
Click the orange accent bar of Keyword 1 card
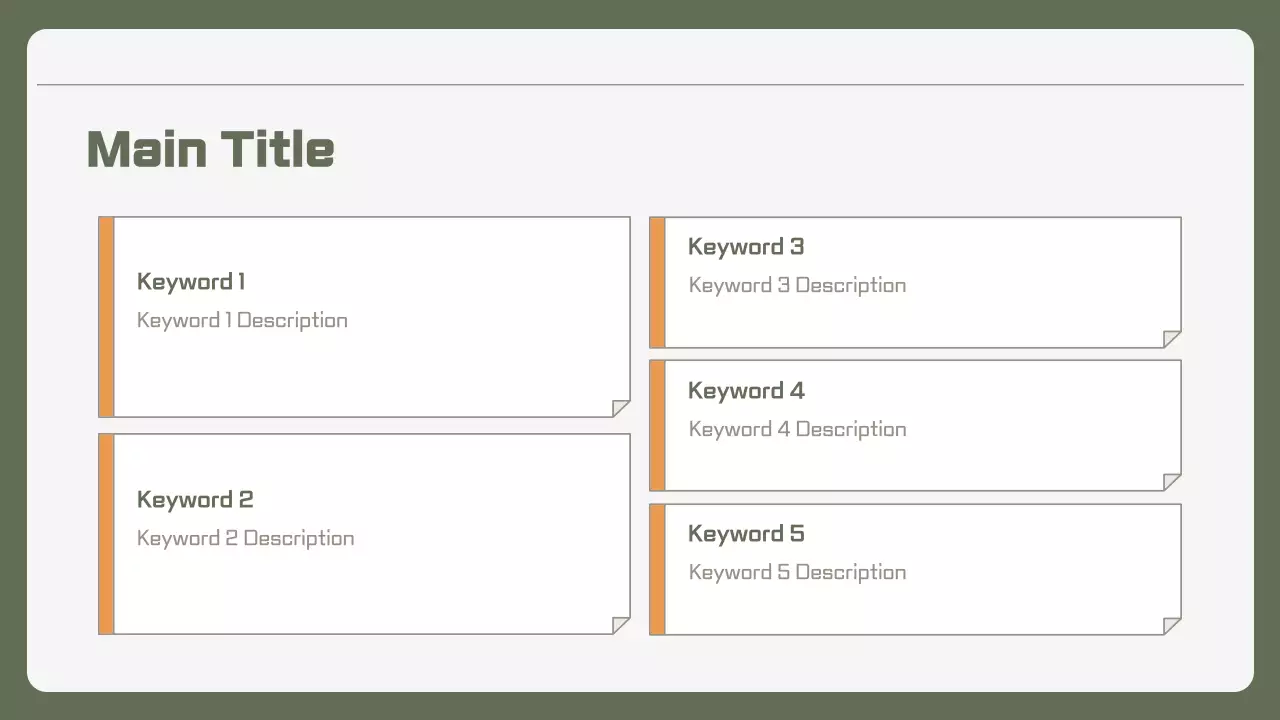coord(106,317)
